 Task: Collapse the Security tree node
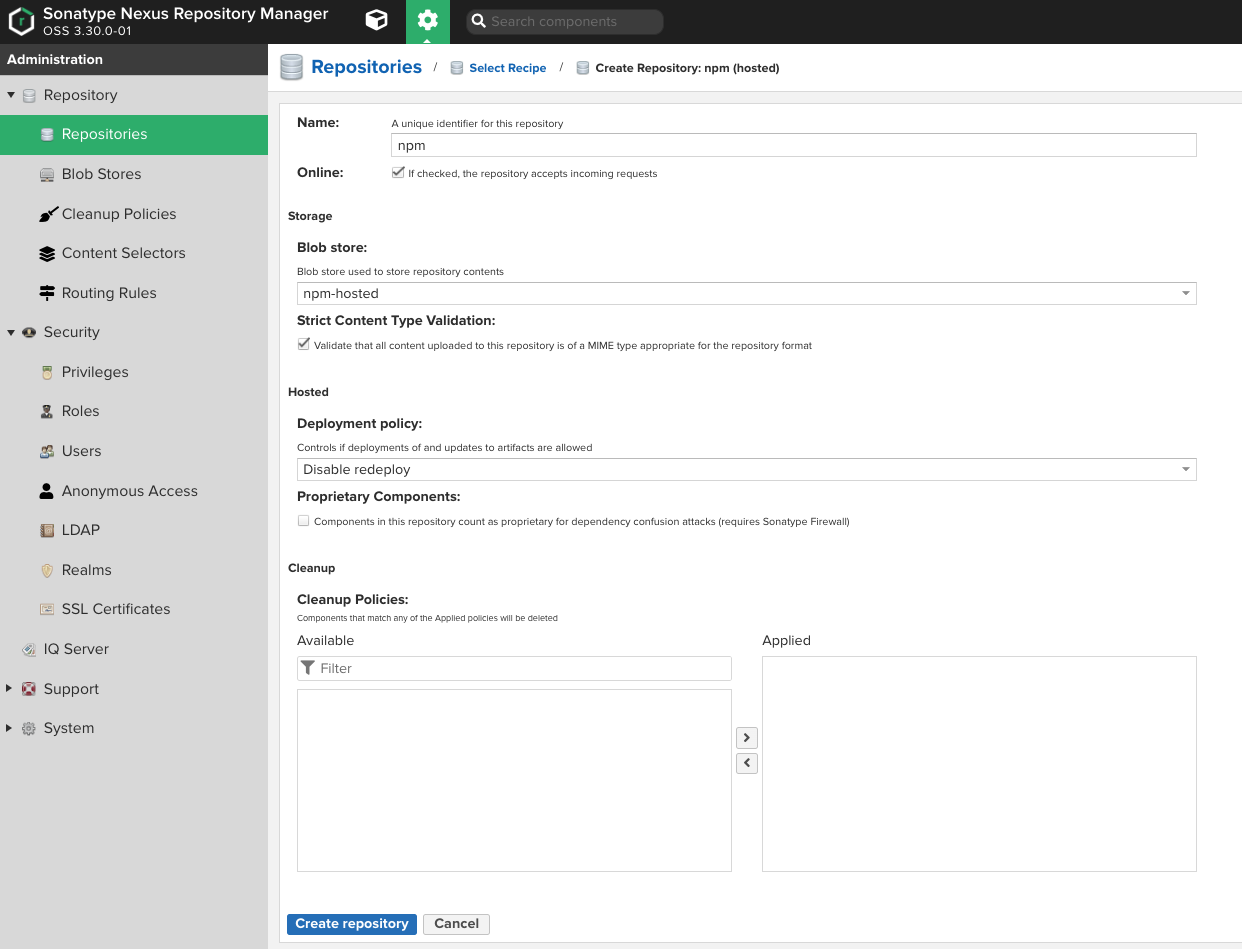(11, 332)
